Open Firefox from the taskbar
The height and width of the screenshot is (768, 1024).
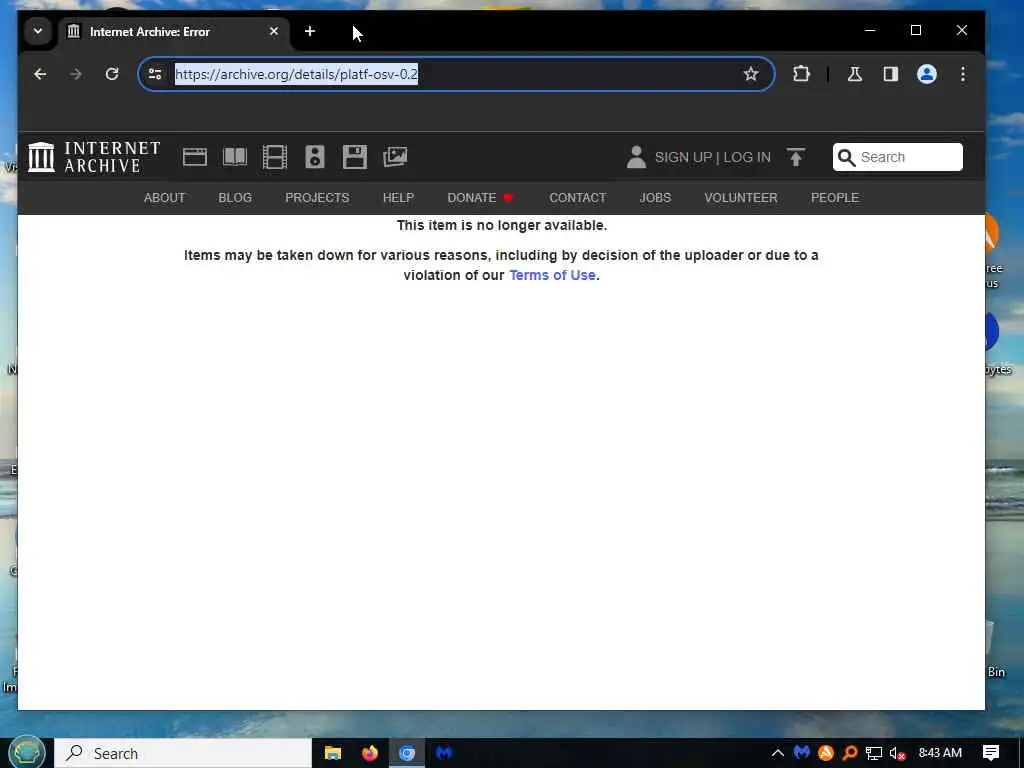click(x=370, y=754)
